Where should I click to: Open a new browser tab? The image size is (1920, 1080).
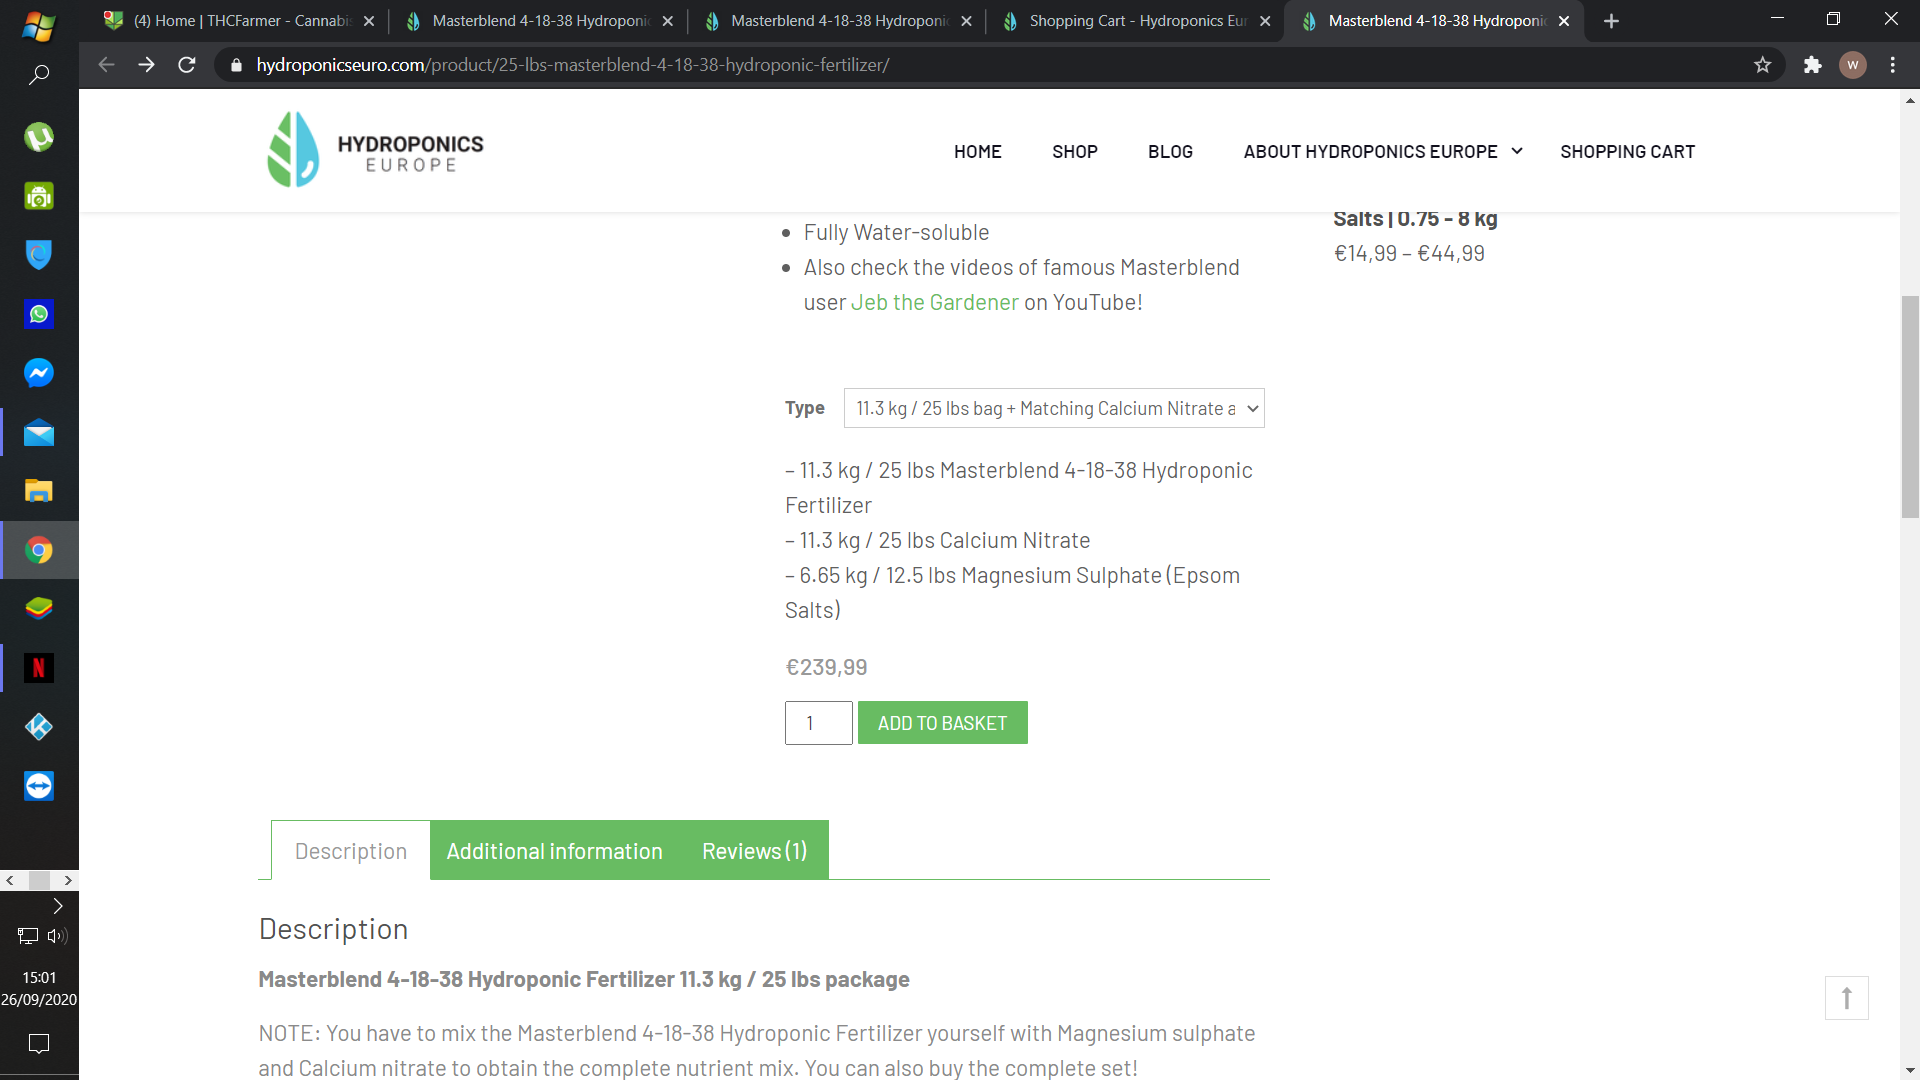pyautogui.click(x=1611, y=21)
